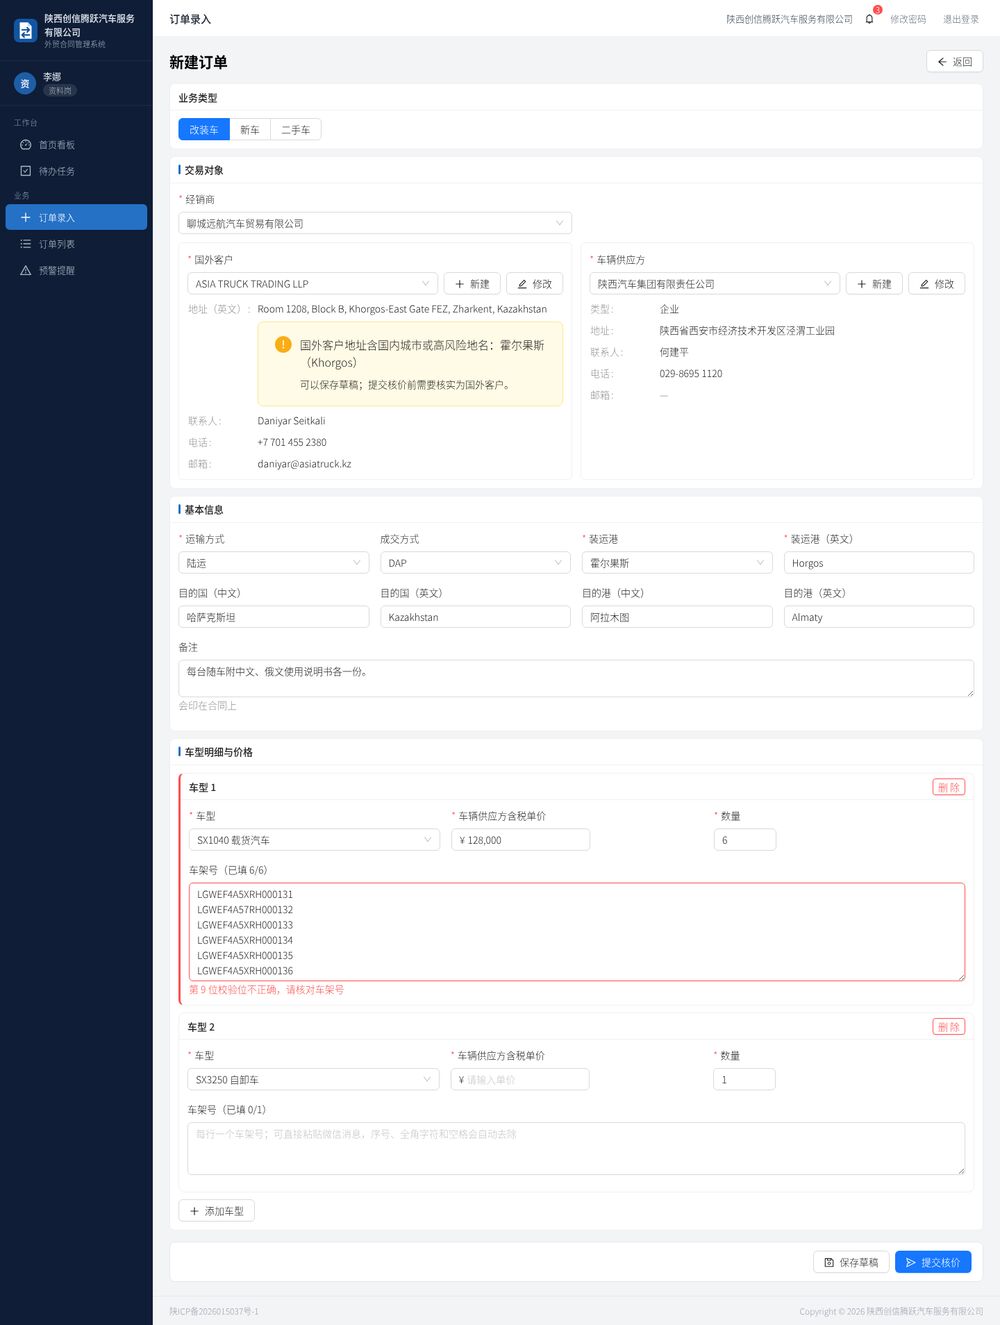Click 新建 next to 车辆供应方
The width and height of the screenshot is (1000, 1325).
[874, 284]
